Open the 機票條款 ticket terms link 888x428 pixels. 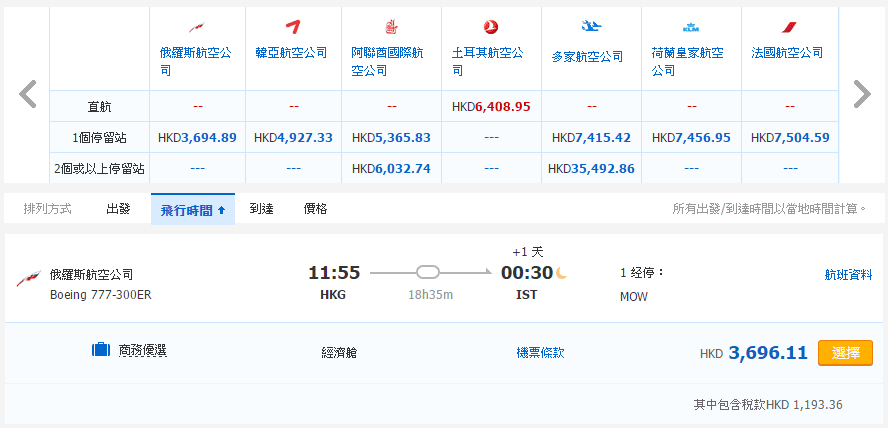540,352
